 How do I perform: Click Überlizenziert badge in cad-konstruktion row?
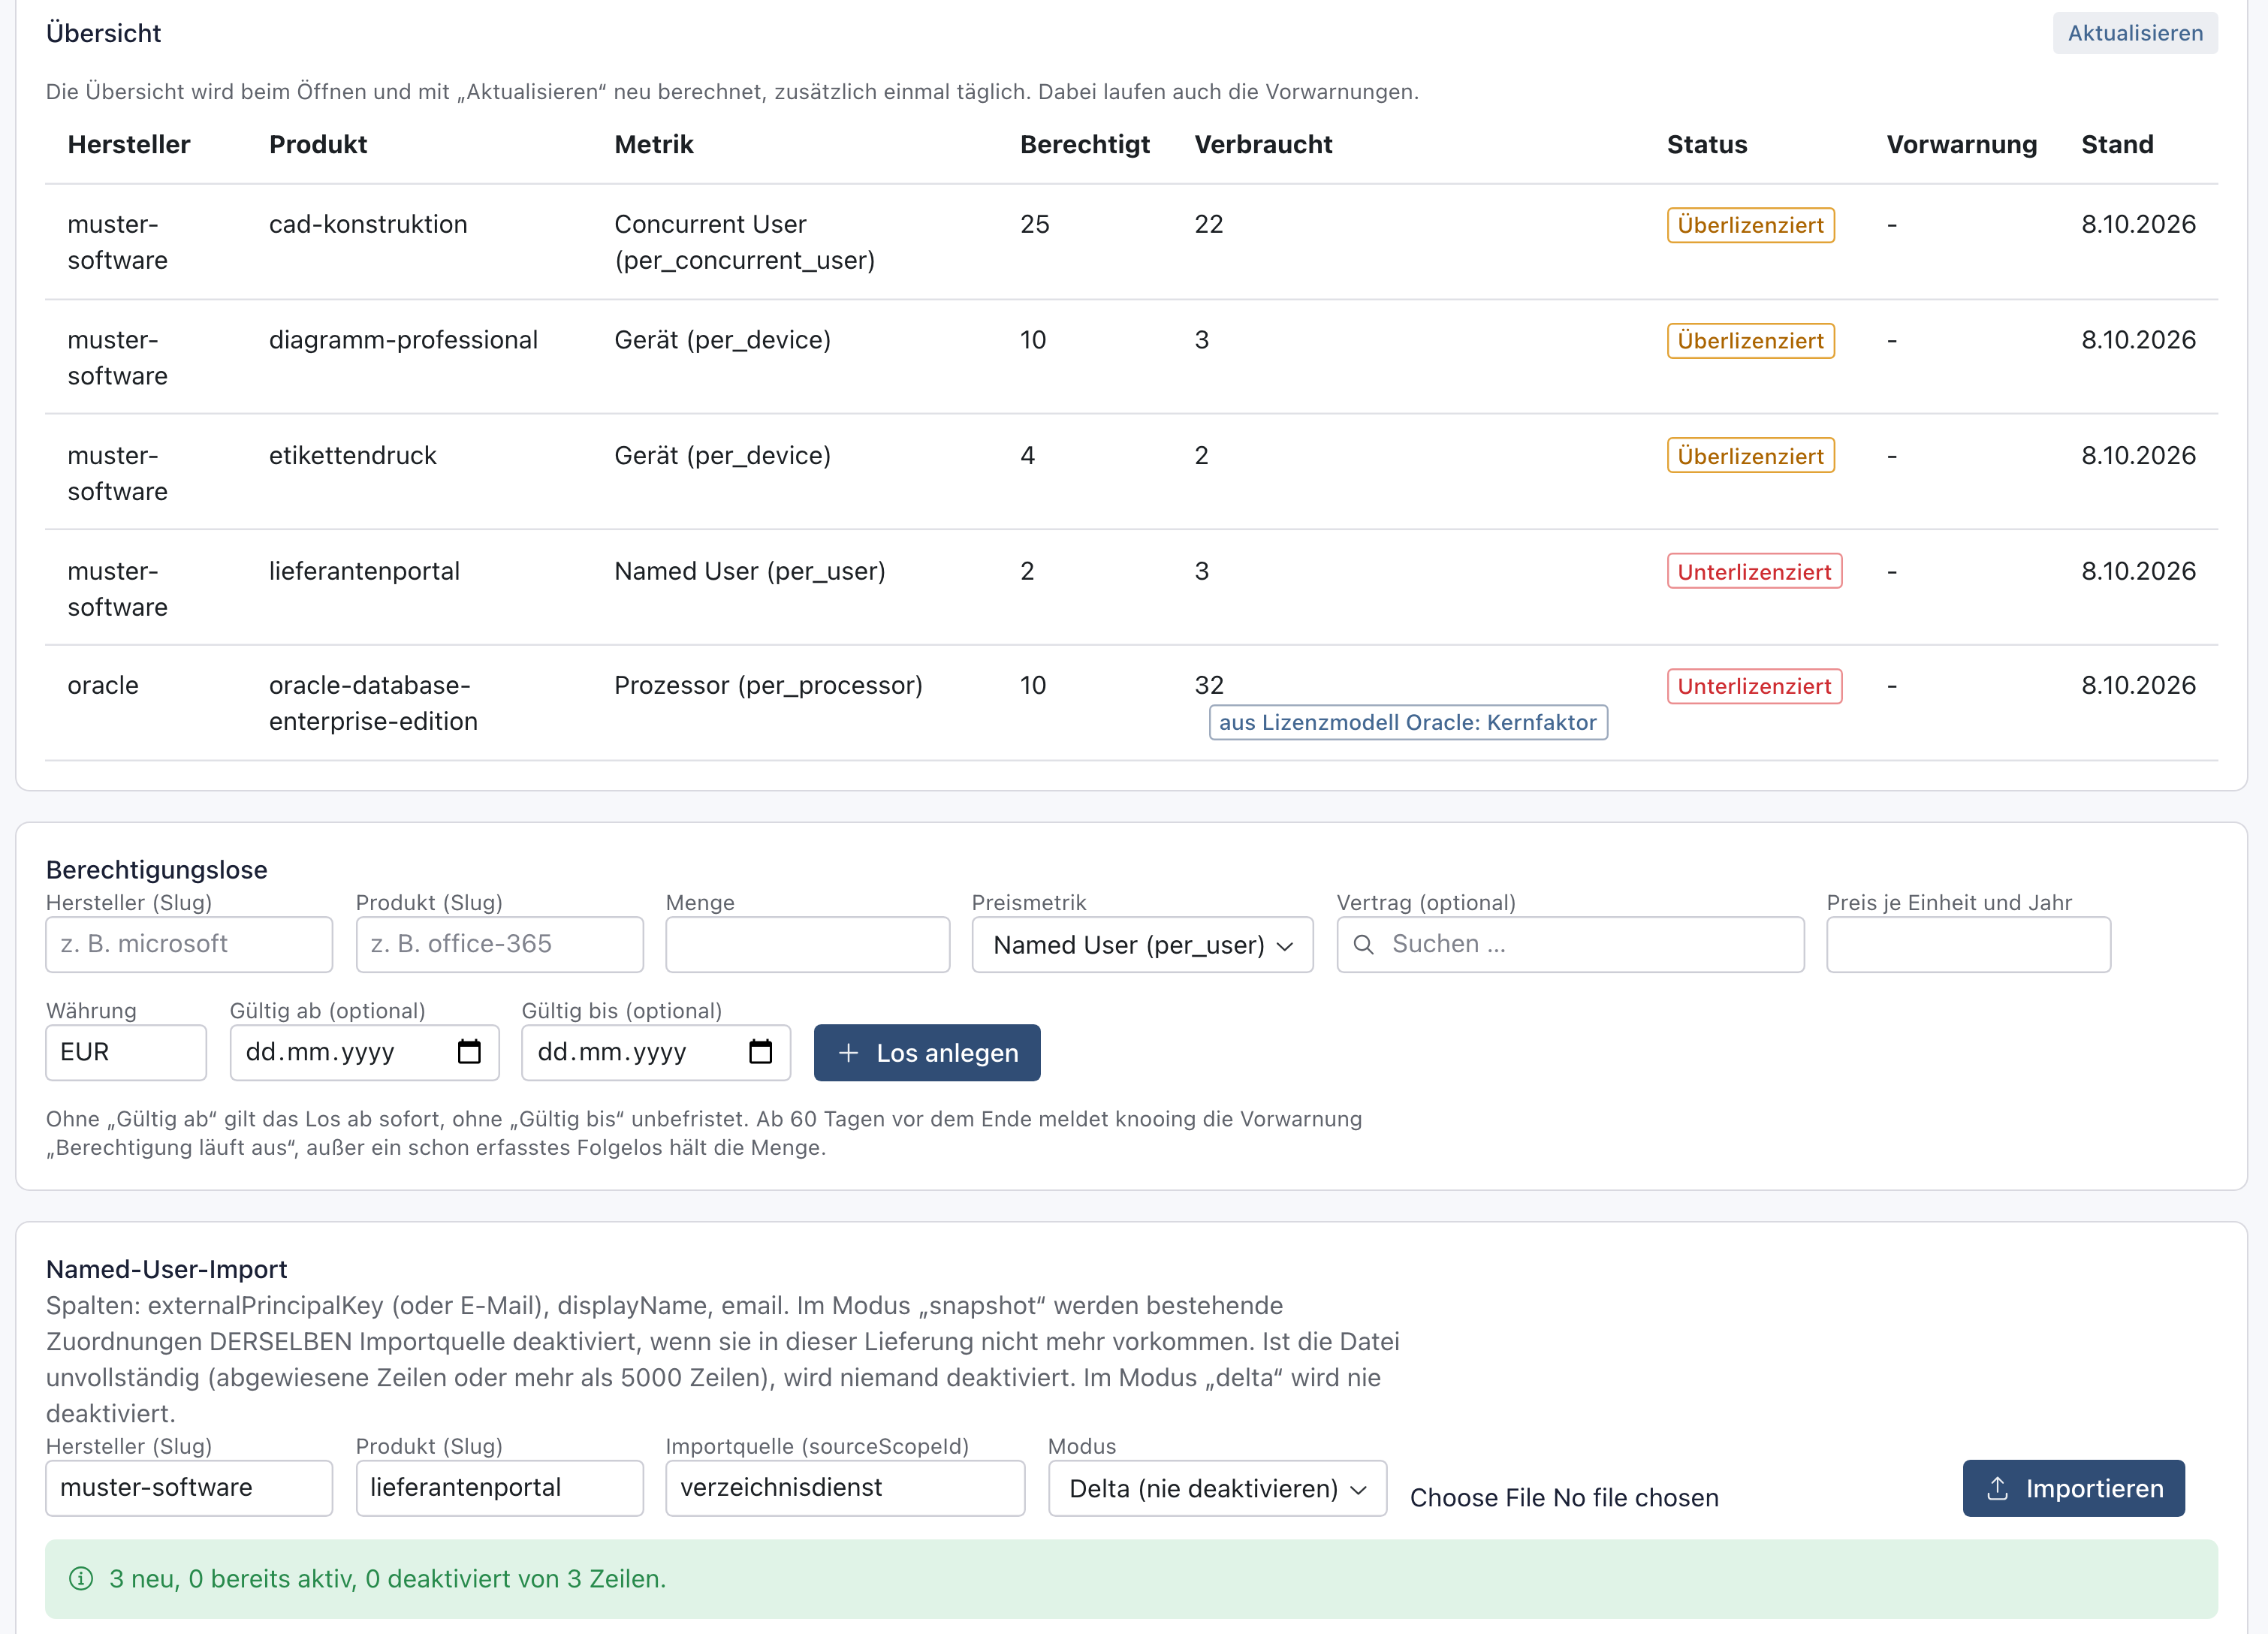(x=1750, y=225)
